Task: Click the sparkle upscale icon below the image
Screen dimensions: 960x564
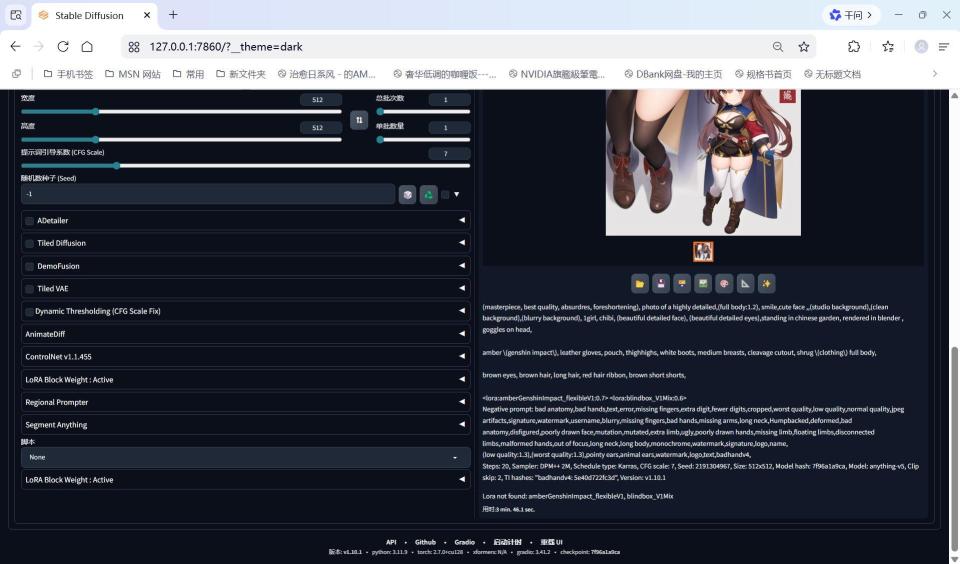Action: pos(766,284)
